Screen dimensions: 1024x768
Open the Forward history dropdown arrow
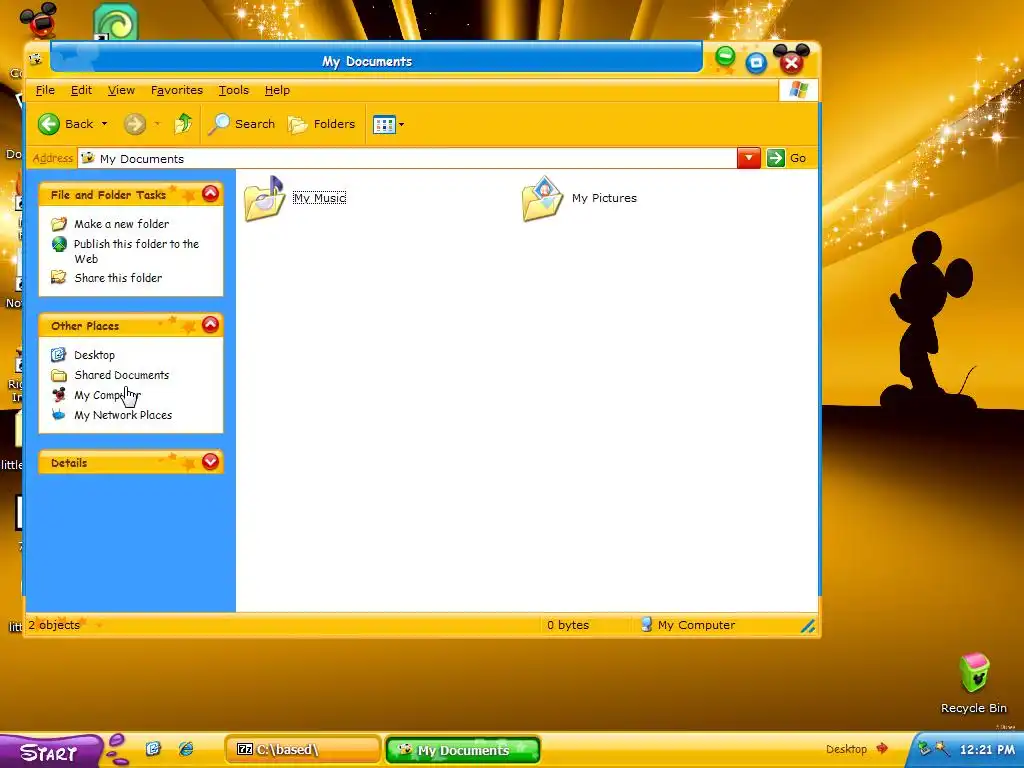(157, 124)
